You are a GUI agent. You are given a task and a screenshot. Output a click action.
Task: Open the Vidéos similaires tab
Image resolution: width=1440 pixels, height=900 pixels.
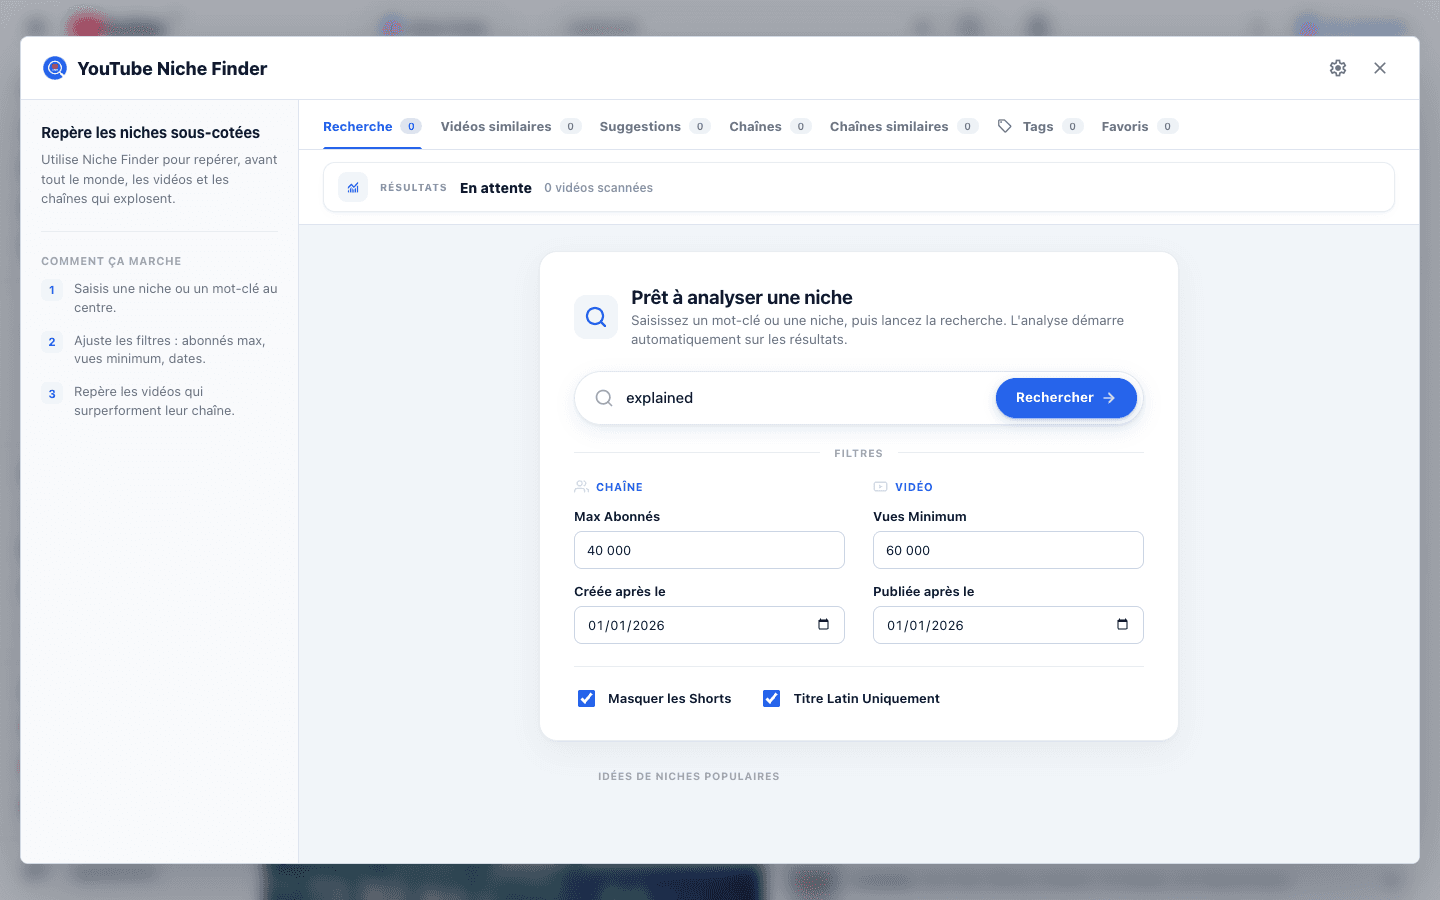[510, 127]
